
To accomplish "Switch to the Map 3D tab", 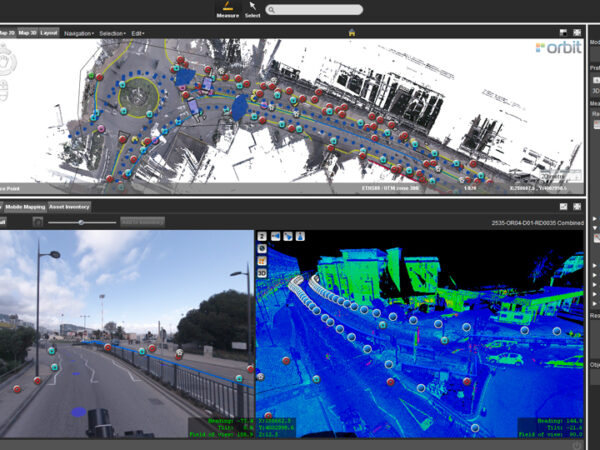I will 28,33.
